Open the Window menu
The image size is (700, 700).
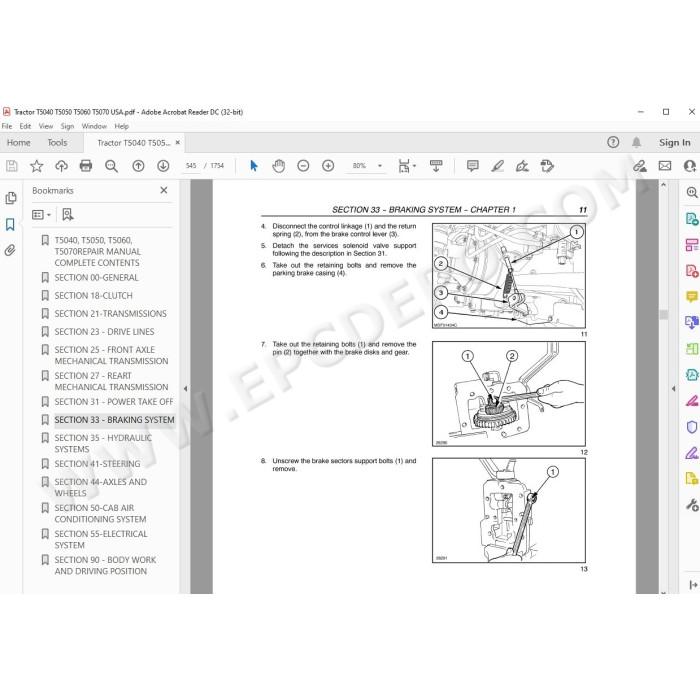tap(94, 126)
